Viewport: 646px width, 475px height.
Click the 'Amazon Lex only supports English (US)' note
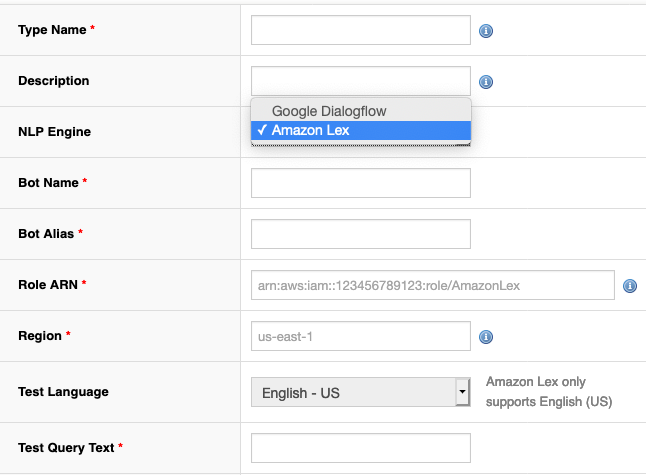[549, 392]
